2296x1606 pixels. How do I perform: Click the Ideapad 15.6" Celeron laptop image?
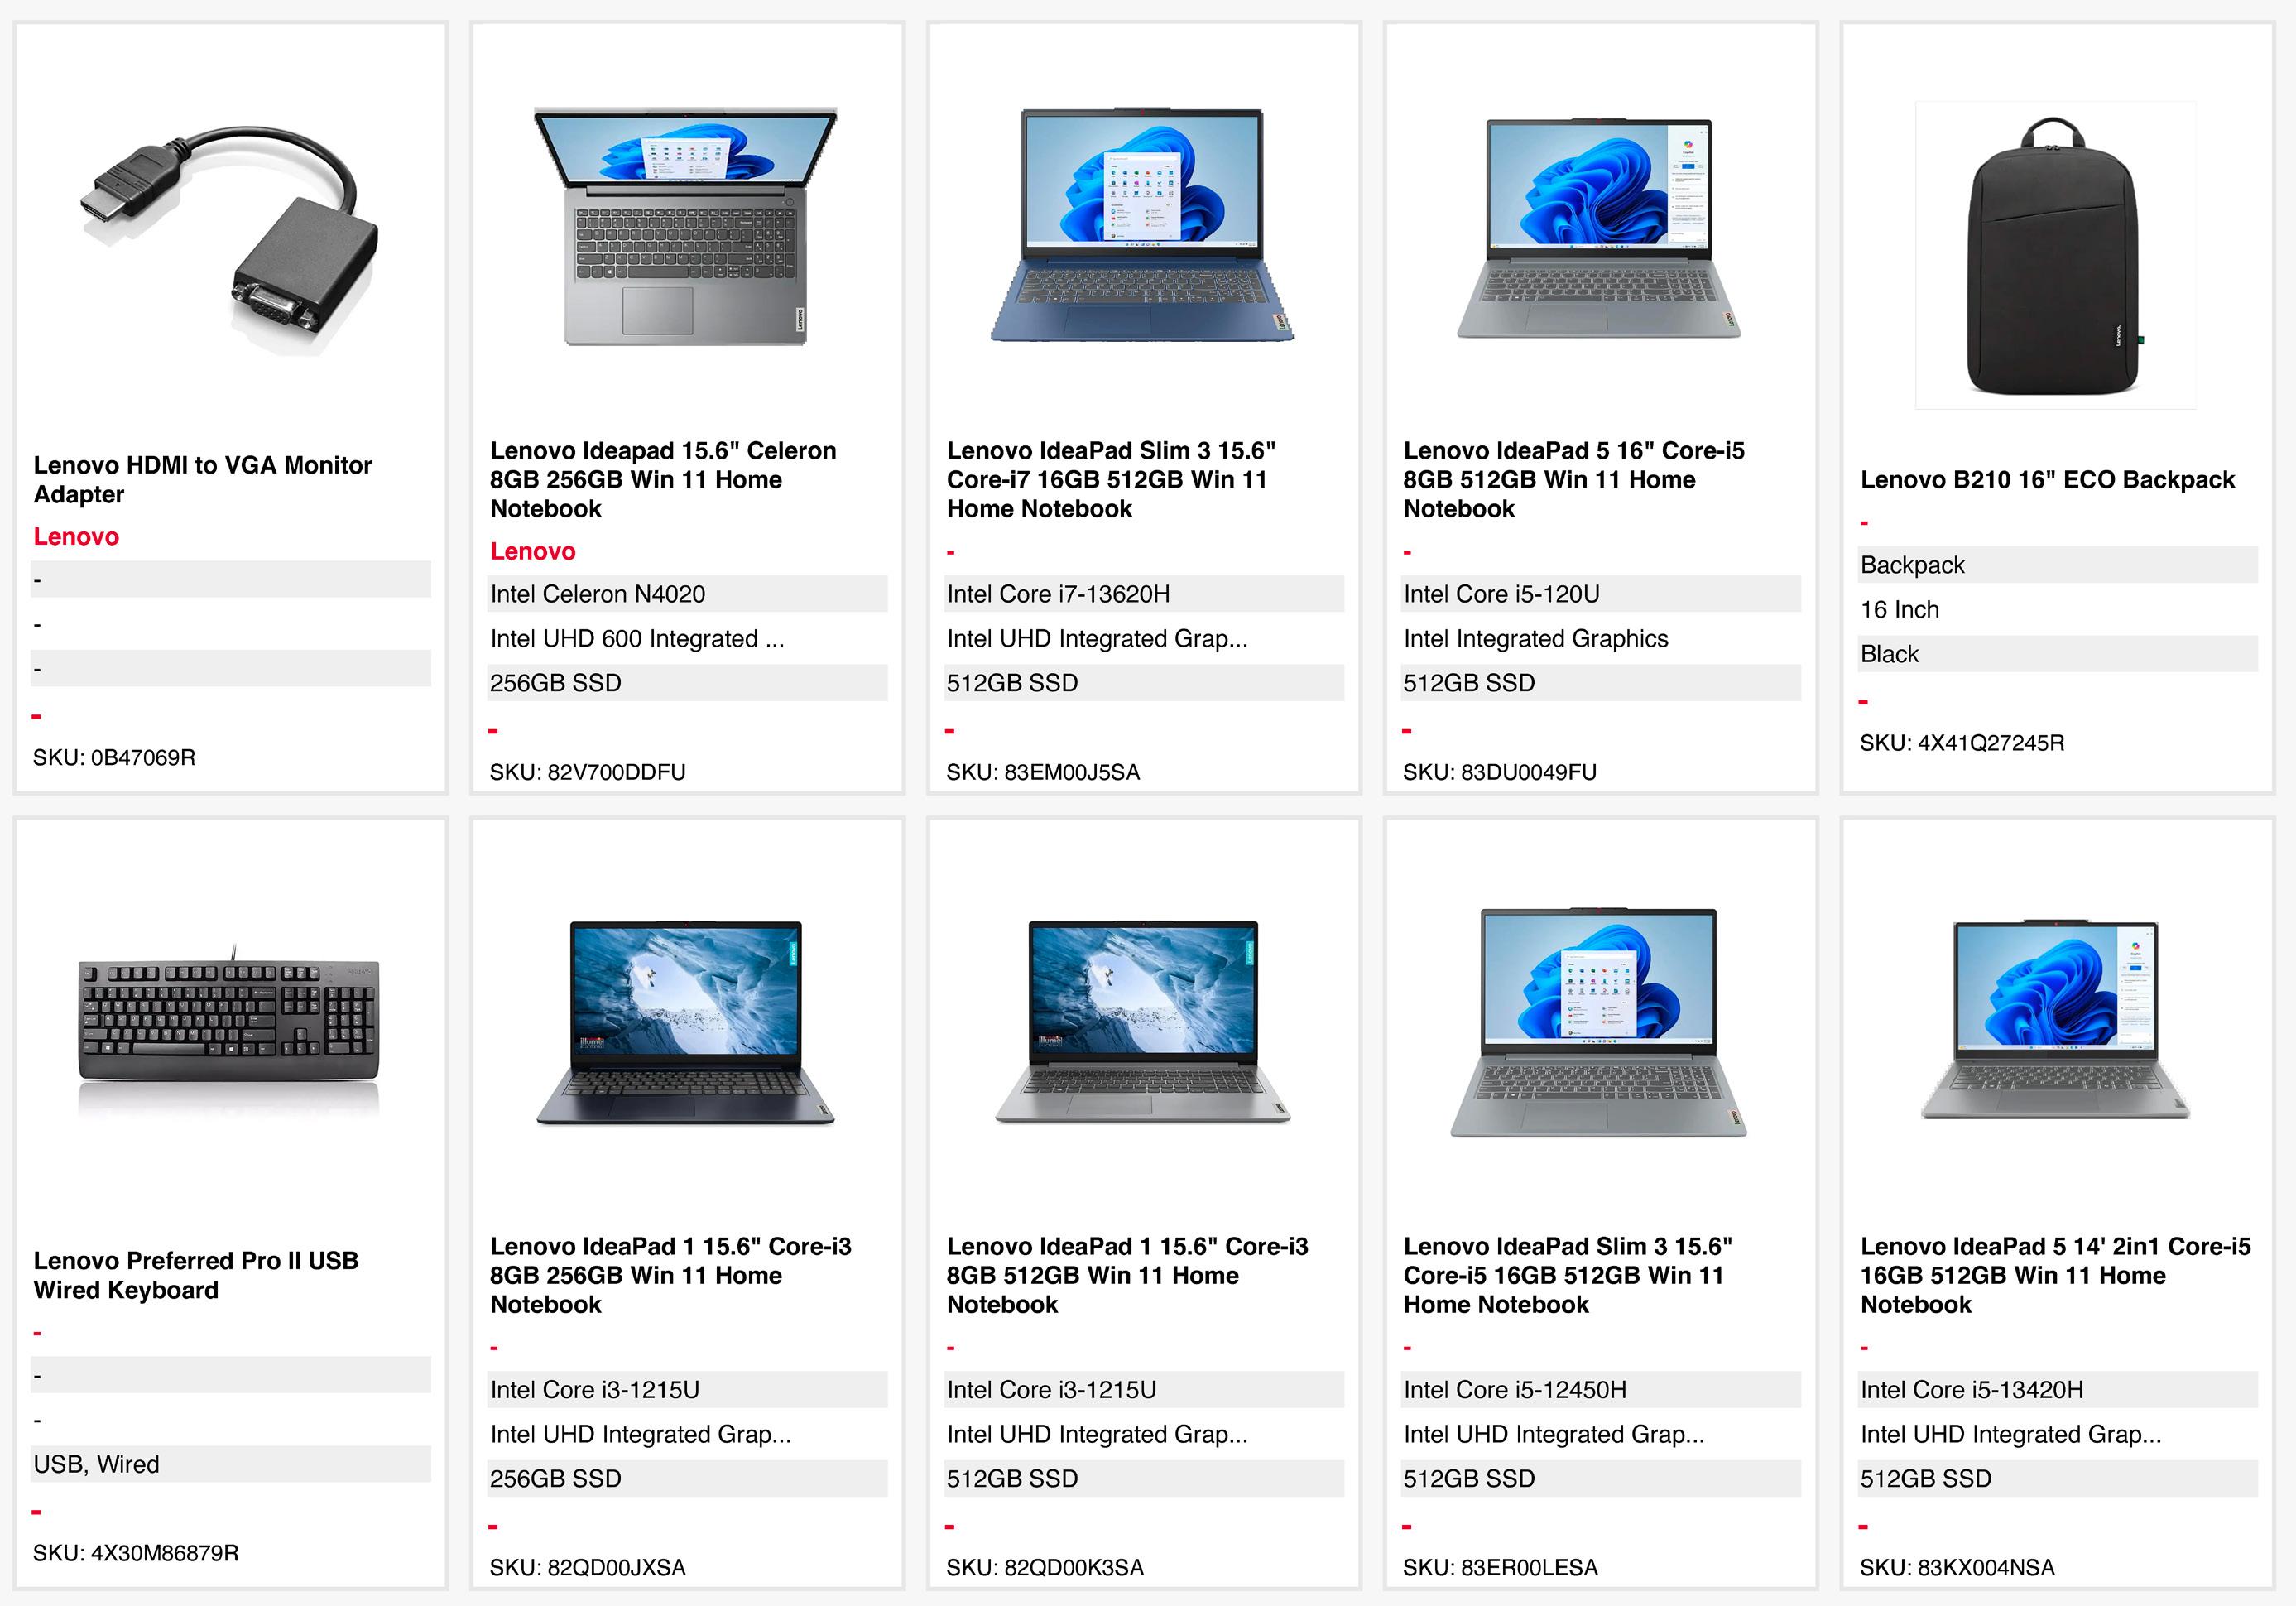(686, 227)
